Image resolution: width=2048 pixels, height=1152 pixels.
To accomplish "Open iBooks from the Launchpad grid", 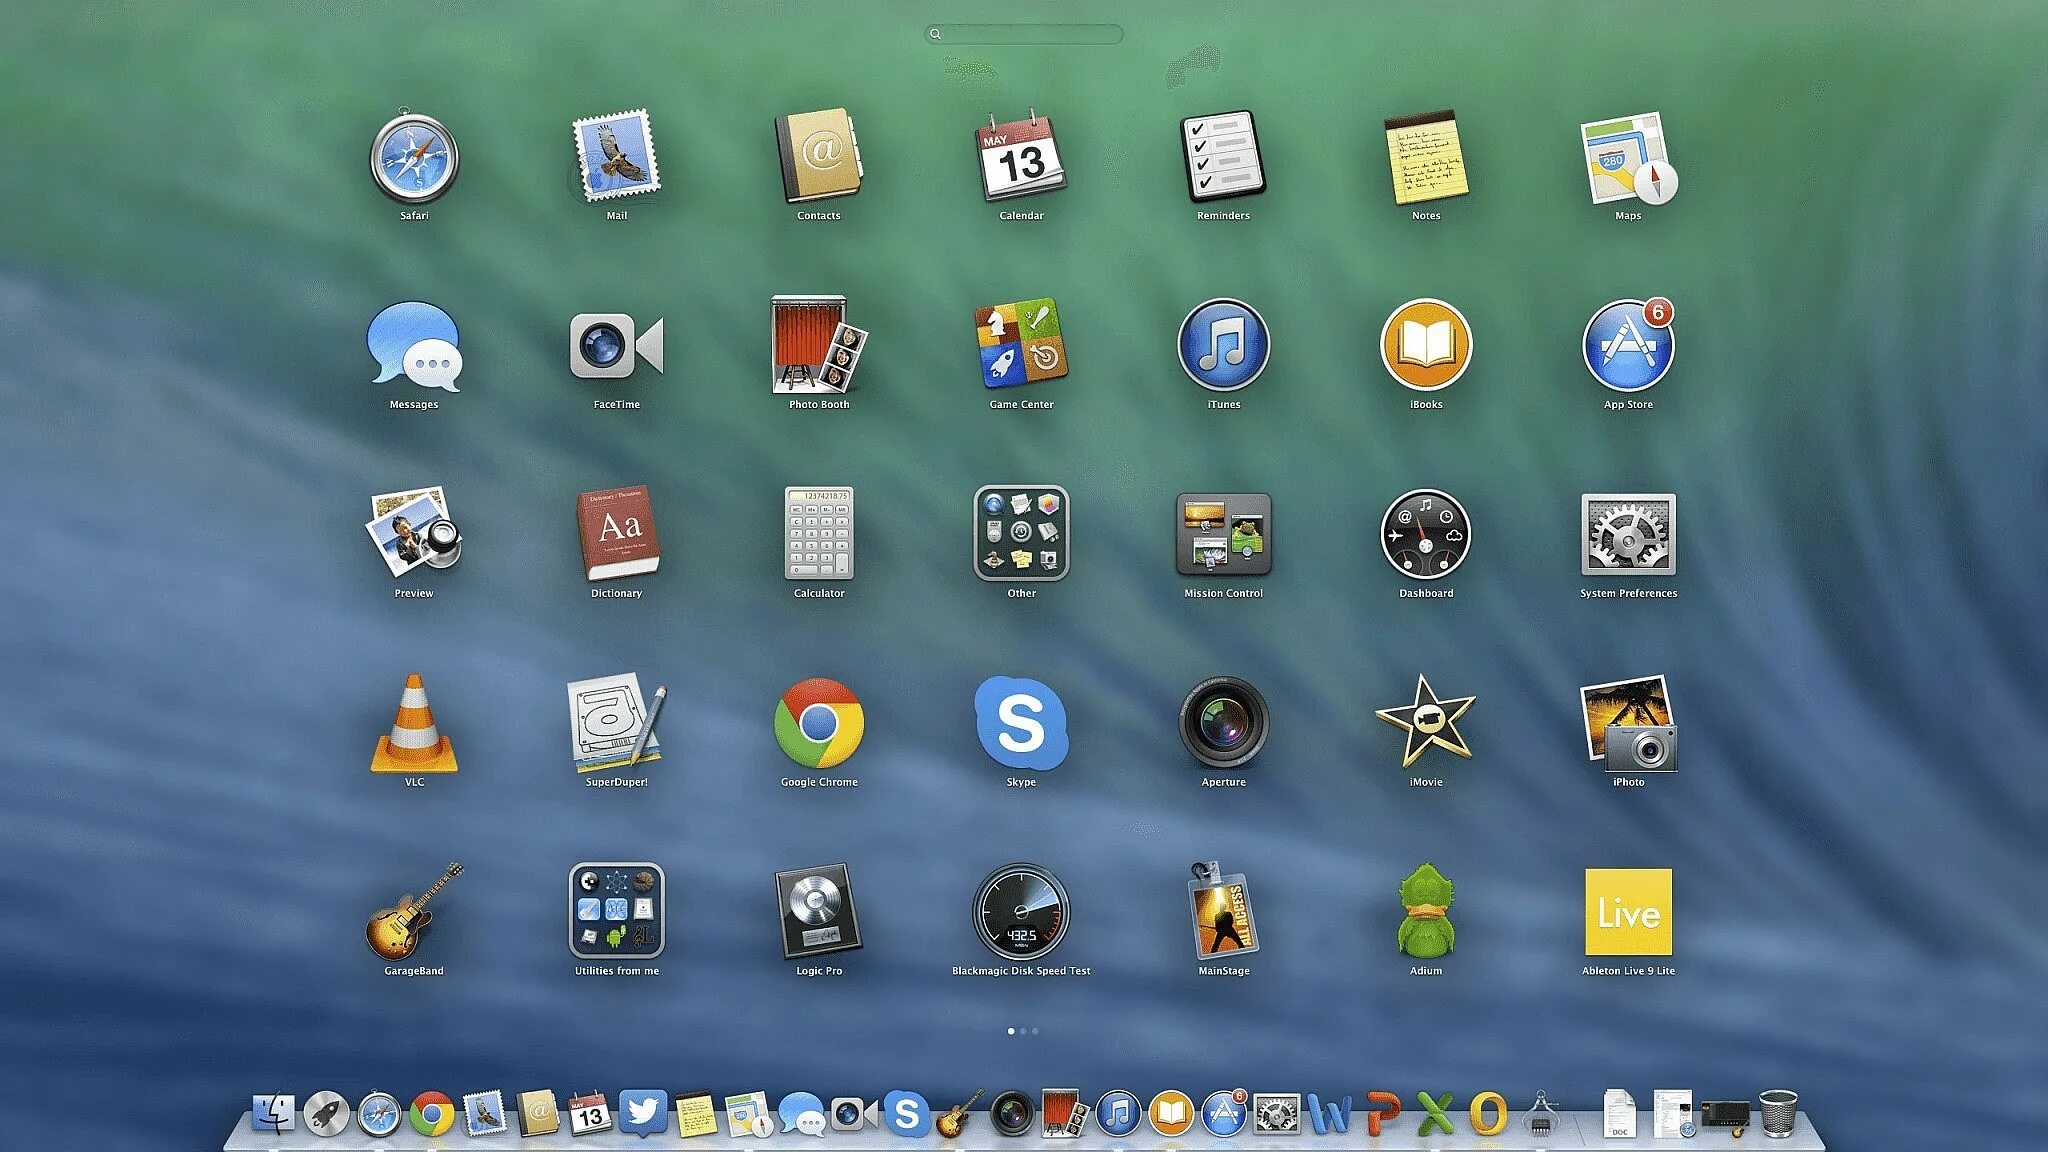I will pyautogui.click(x=1426, y=345).
